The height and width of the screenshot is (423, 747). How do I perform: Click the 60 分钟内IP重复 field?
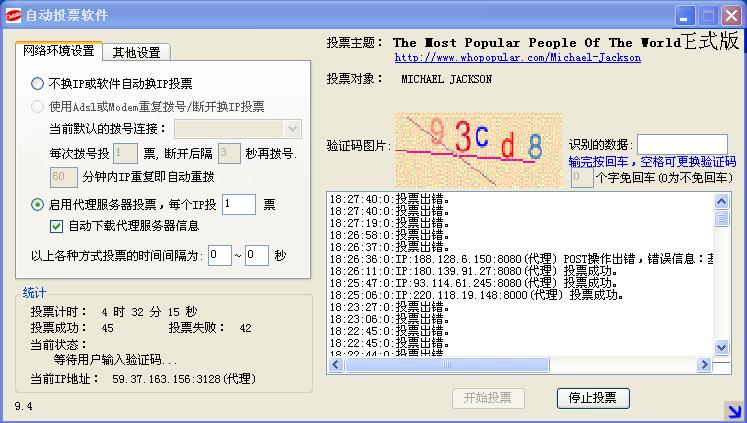coord(63,177)
